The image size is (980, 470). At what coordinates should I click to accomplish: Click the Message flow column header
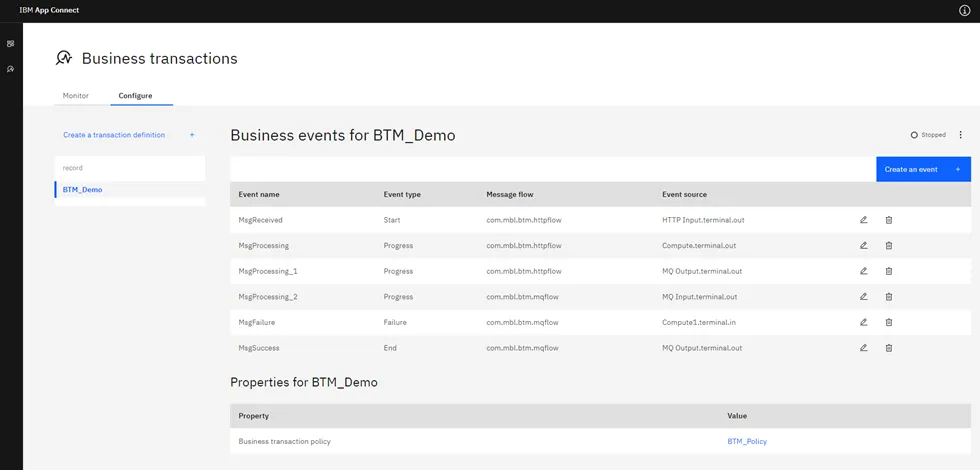(510, 194)
